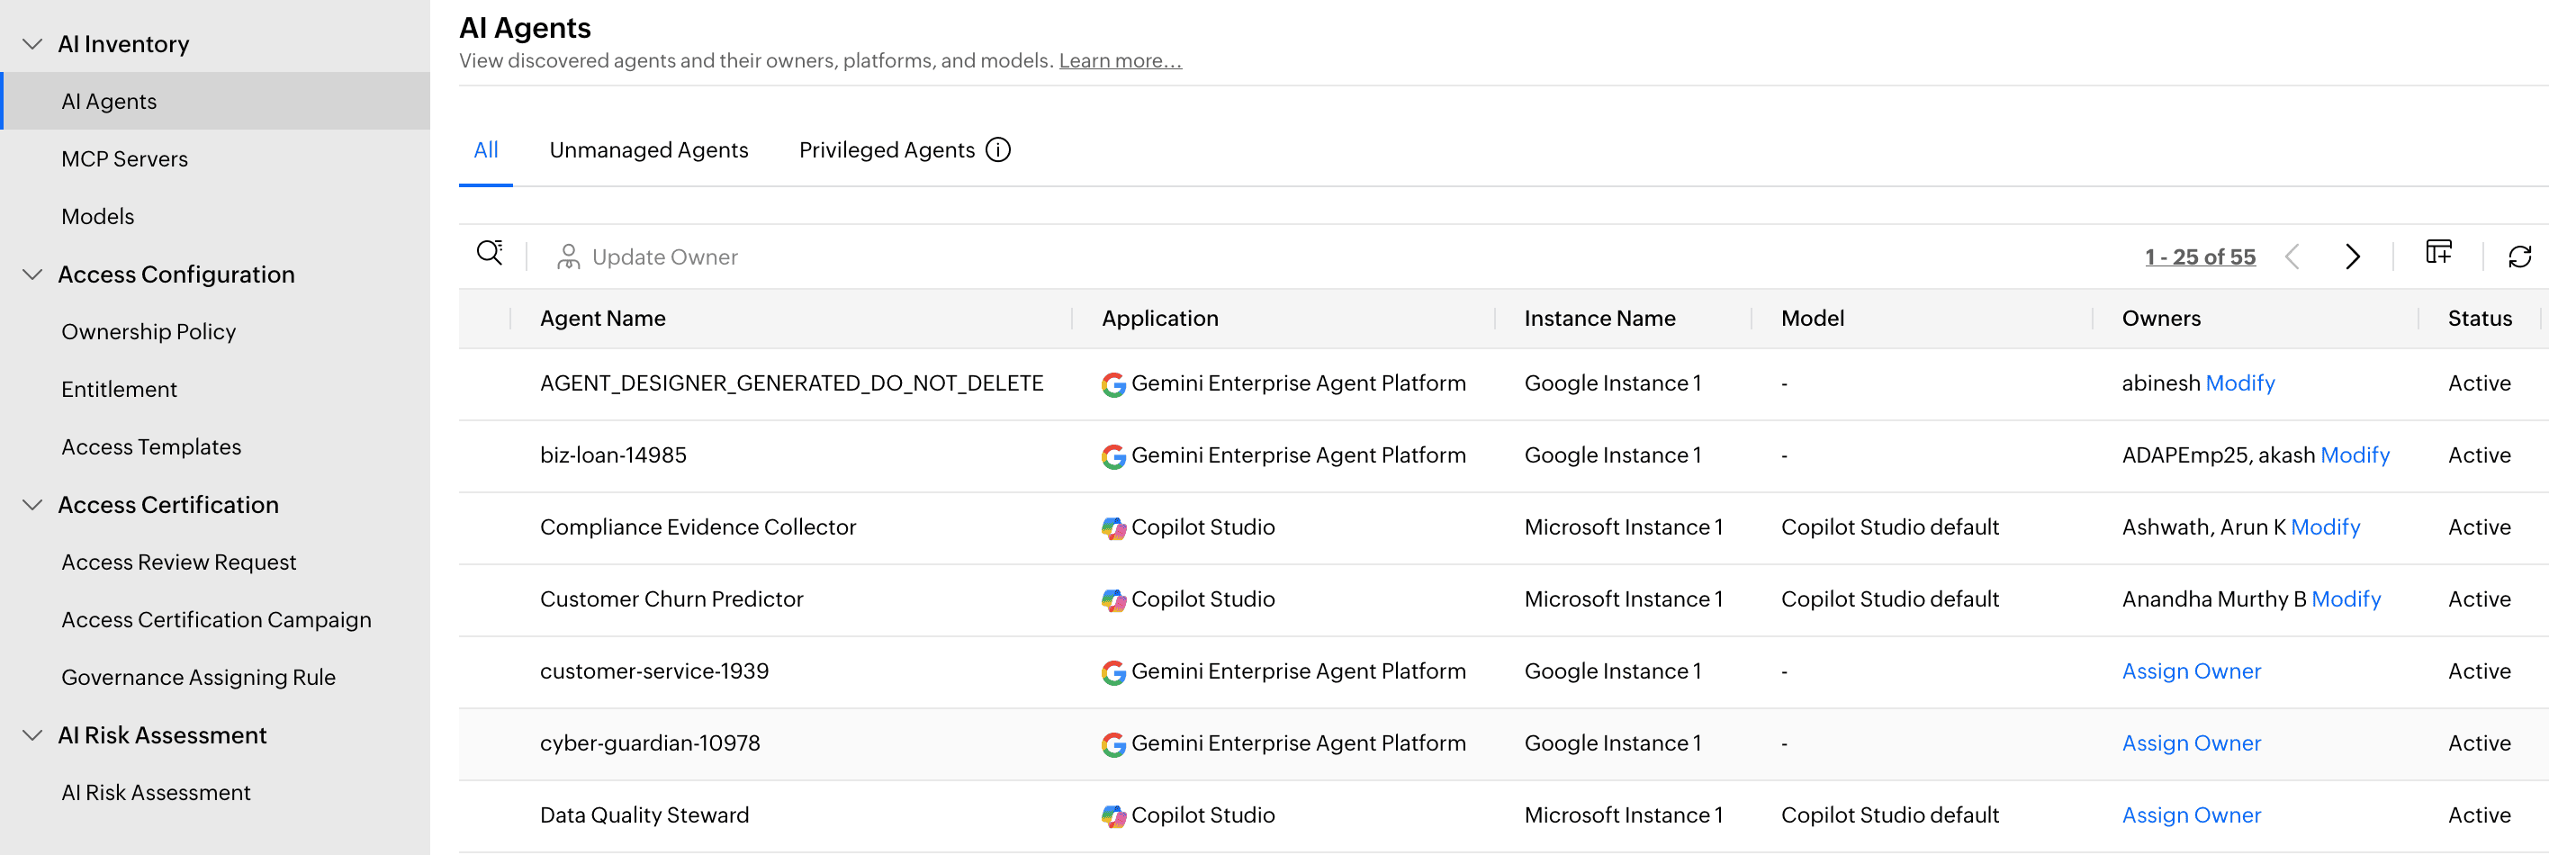
Task: Click Modify next to ADAPEmp25, akash
Action: 2355,455
